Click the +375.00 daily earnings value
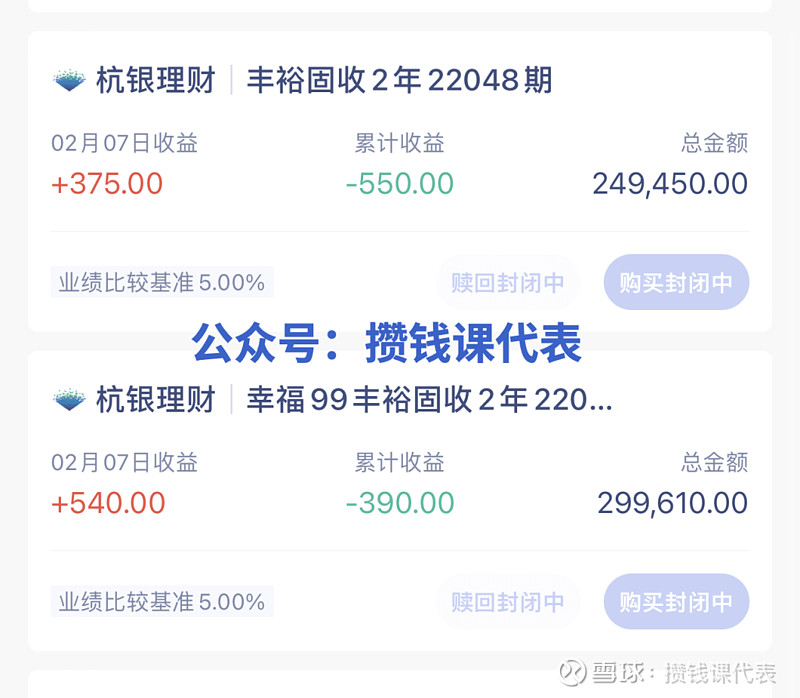 coord(107,184)
